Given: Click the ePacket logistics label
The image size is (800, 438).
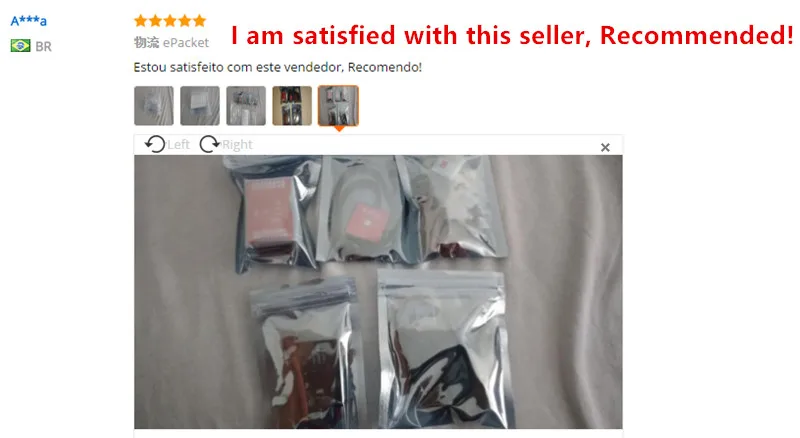Looking at the screenshot, I should (171, 42).
